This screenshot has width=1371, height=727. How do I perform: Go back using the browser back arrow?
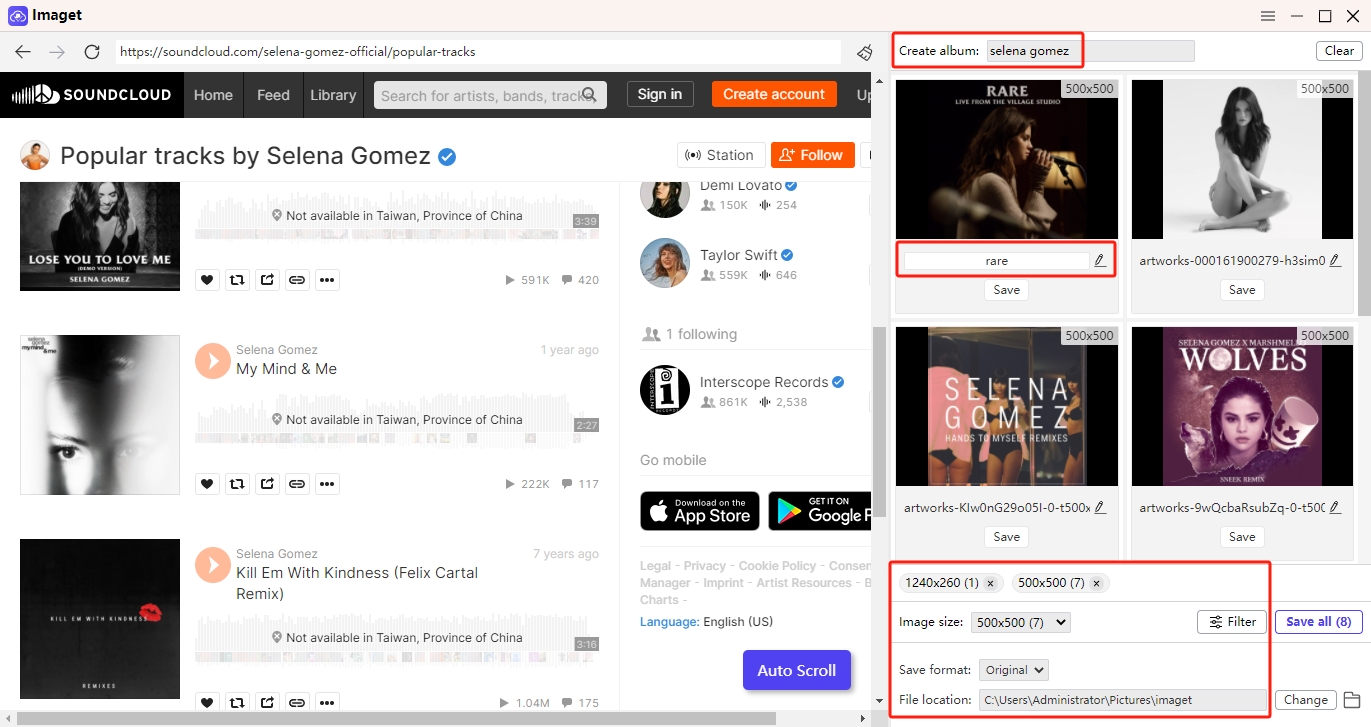pyautogui.click(x=23, y=52)
